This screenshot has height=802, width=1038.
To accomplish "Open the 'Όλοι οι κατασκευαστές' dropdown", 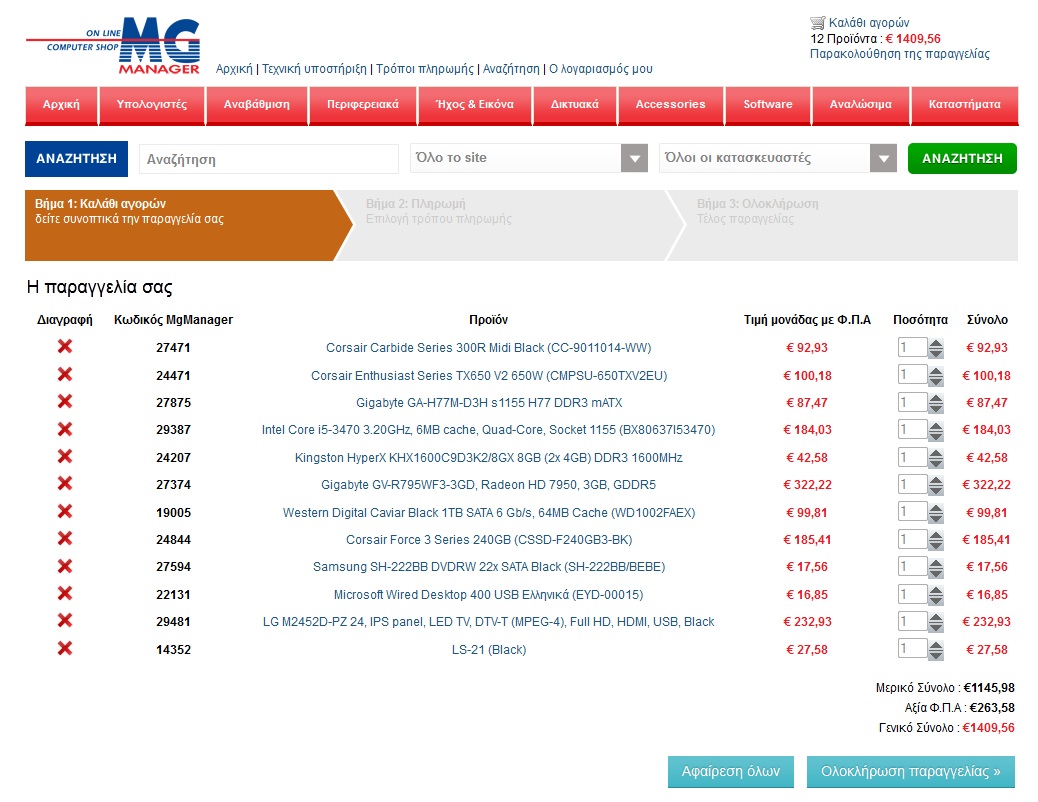I will (778, 158).
